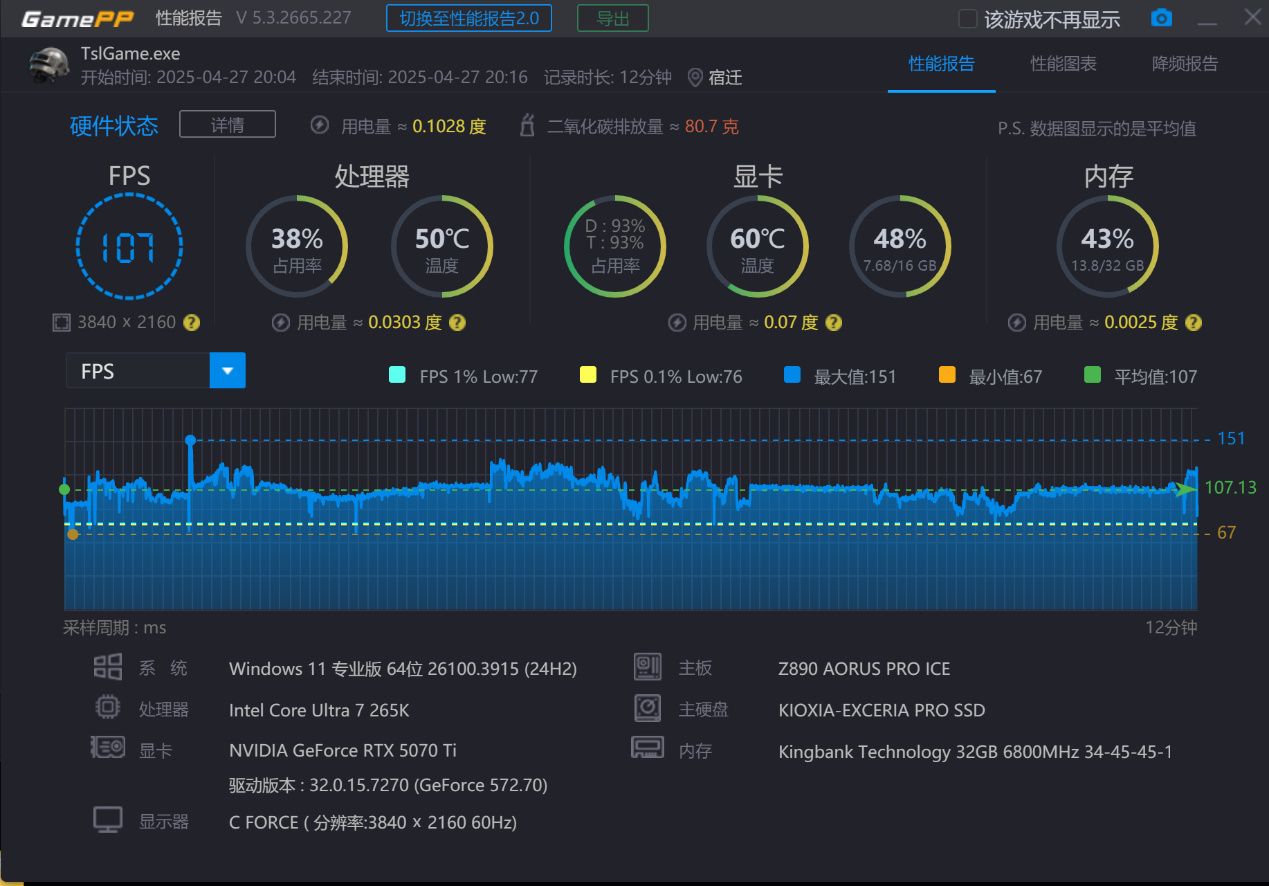Click the Intel Core Ultra 7 265K text
Viewport: 1269px width, 886px height.
coord(319,710)
